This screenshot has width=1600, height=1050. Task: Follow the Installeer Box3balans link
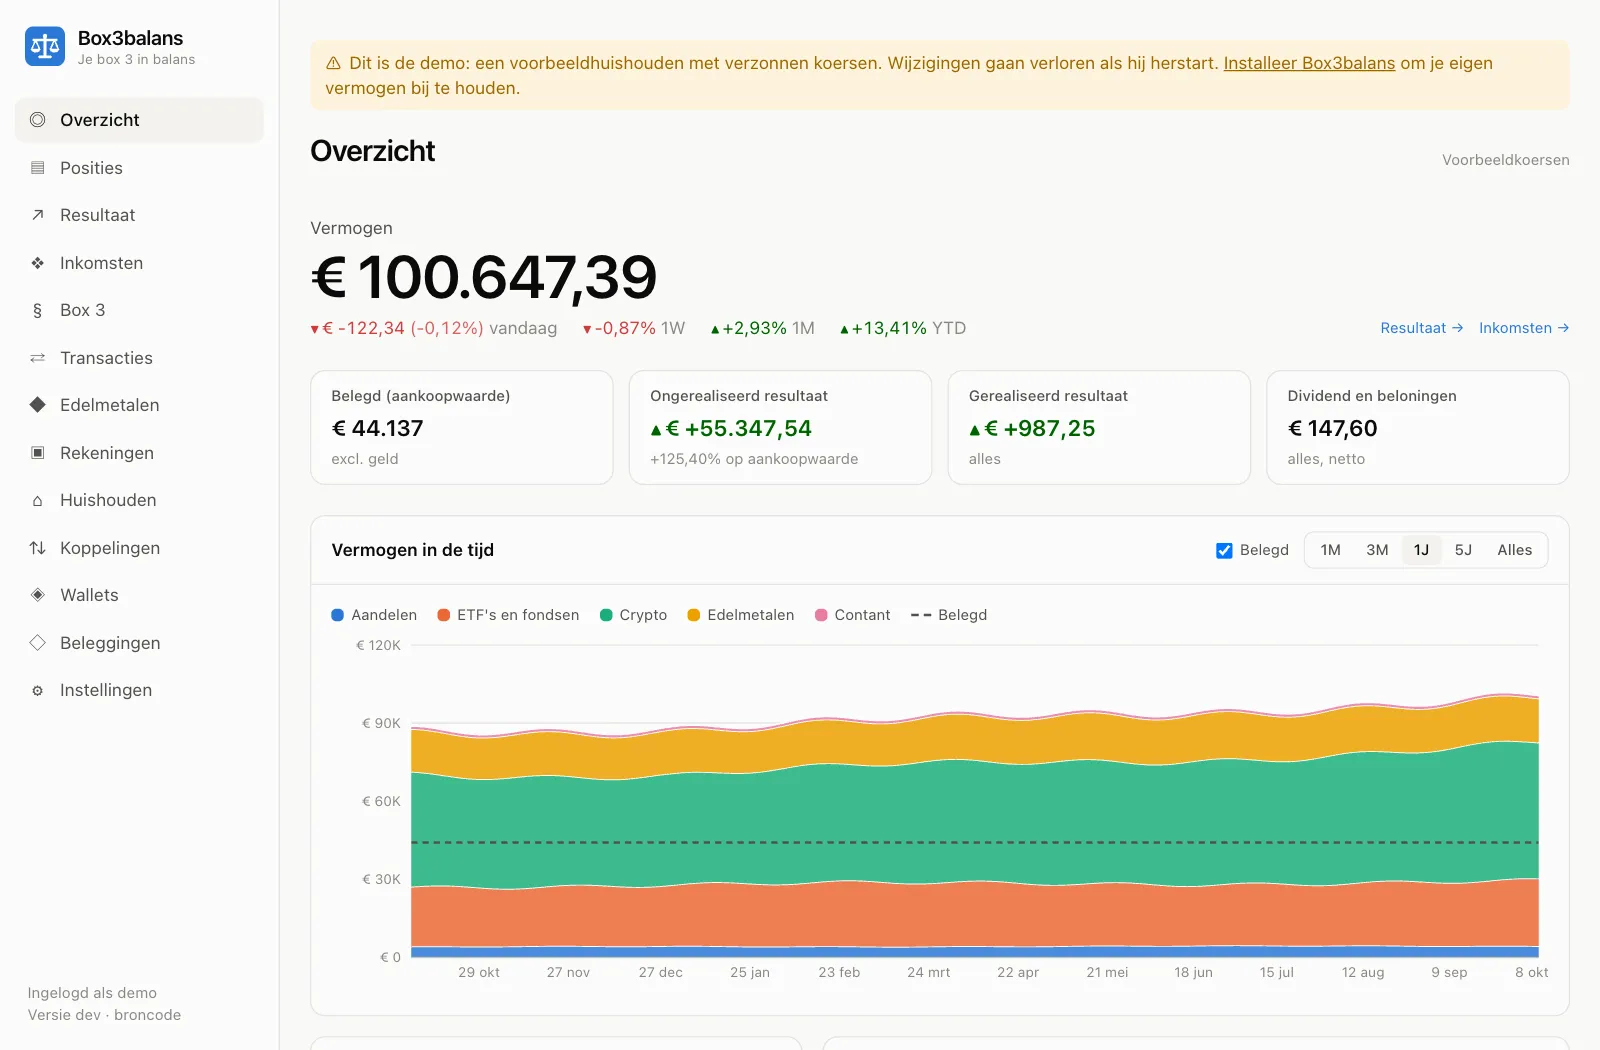pyautogui.click(x=1309, y=63)
